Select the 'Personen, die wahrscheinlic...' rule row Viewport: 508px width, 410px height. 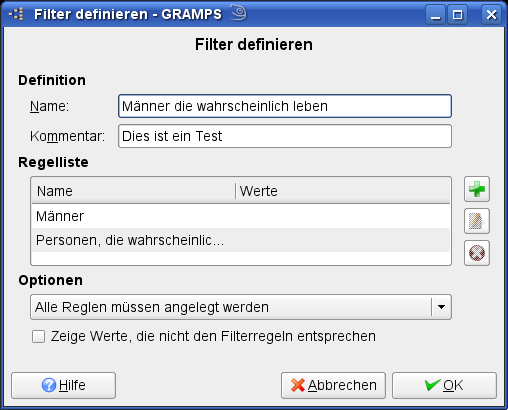[x=241, y=240]
